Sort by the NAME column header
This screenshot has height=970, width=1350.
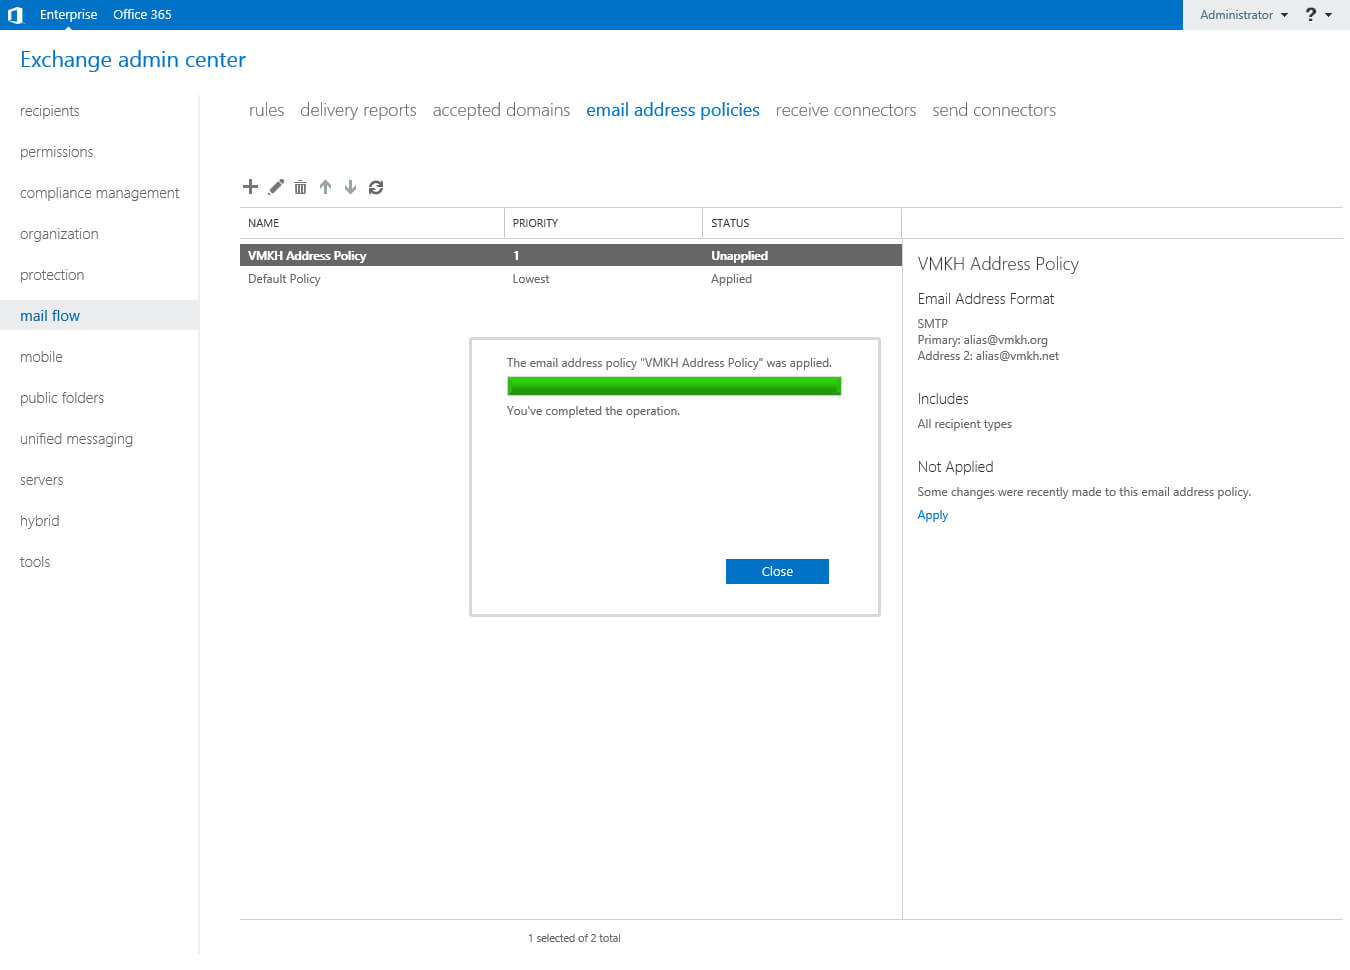pos(372,223)
